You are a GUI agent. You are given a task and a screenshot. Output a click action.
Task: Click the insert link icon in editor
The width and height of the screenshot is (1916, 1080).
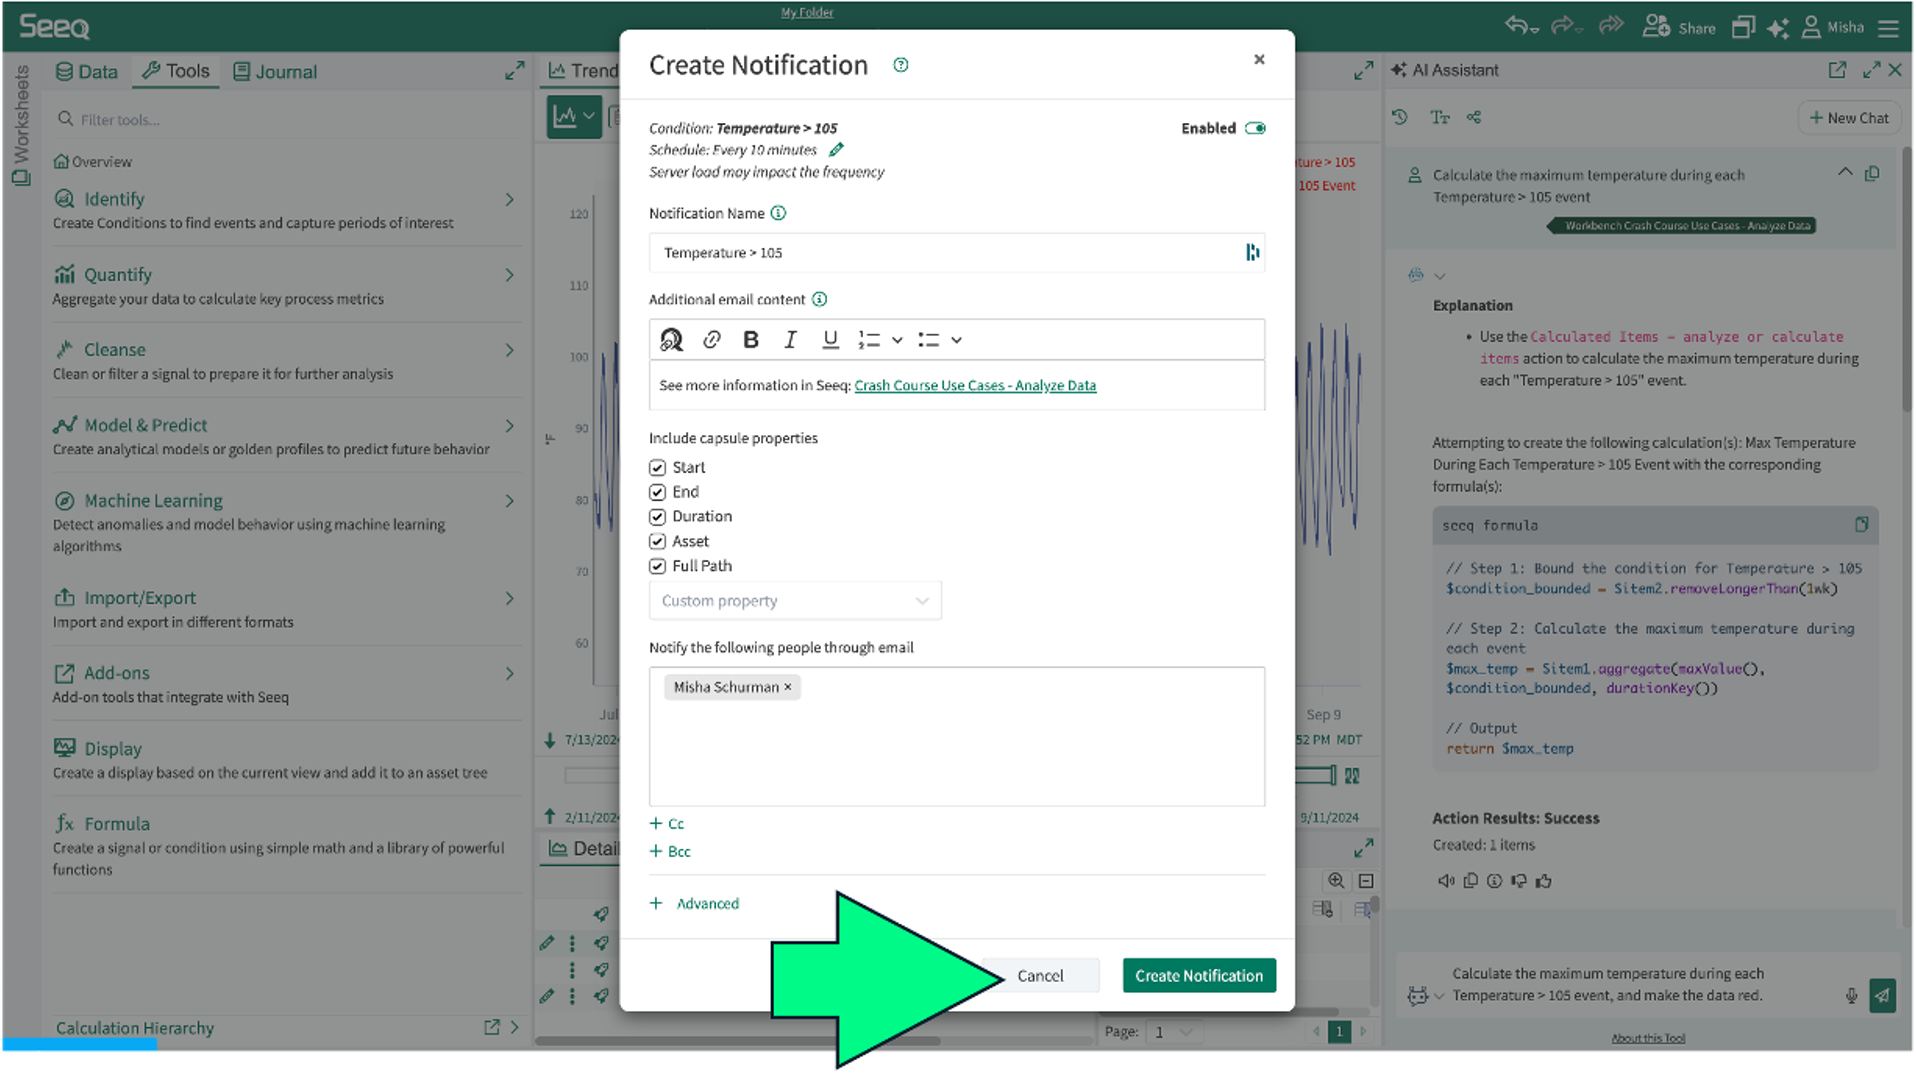pyautogui.click(x=712, y=340)
